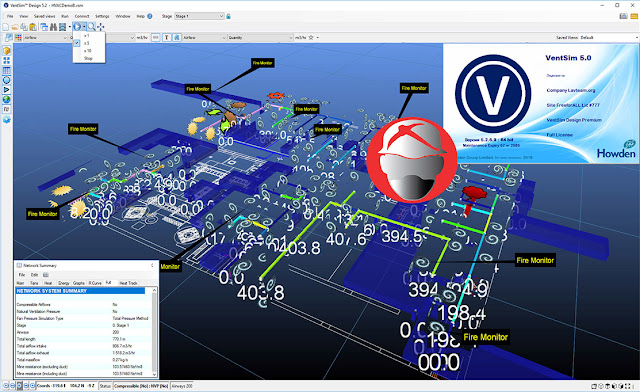Open the first Airflow colour dropdown
This screenshot has width=640, height=392.
pos(45,38)
